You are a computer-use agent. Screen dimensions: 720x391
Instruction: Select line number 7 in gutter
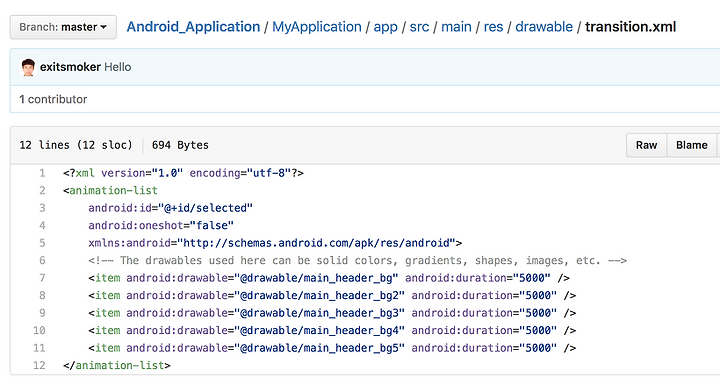point(42,278)
